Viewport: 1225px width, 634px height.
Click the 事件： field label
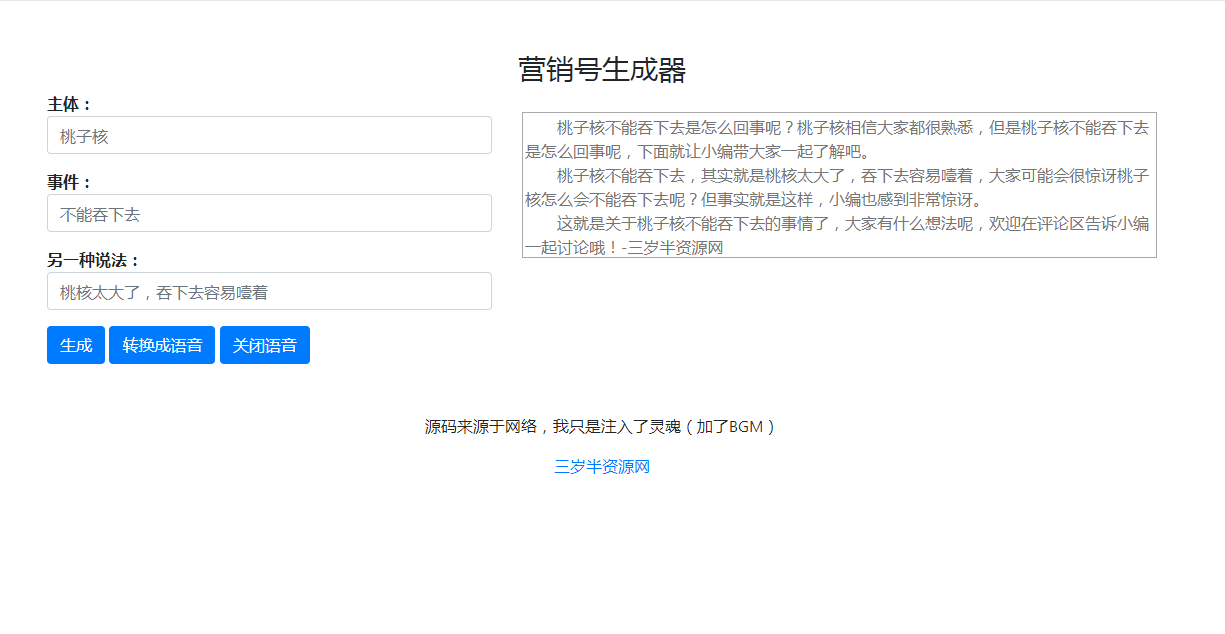tap(70, 182)
